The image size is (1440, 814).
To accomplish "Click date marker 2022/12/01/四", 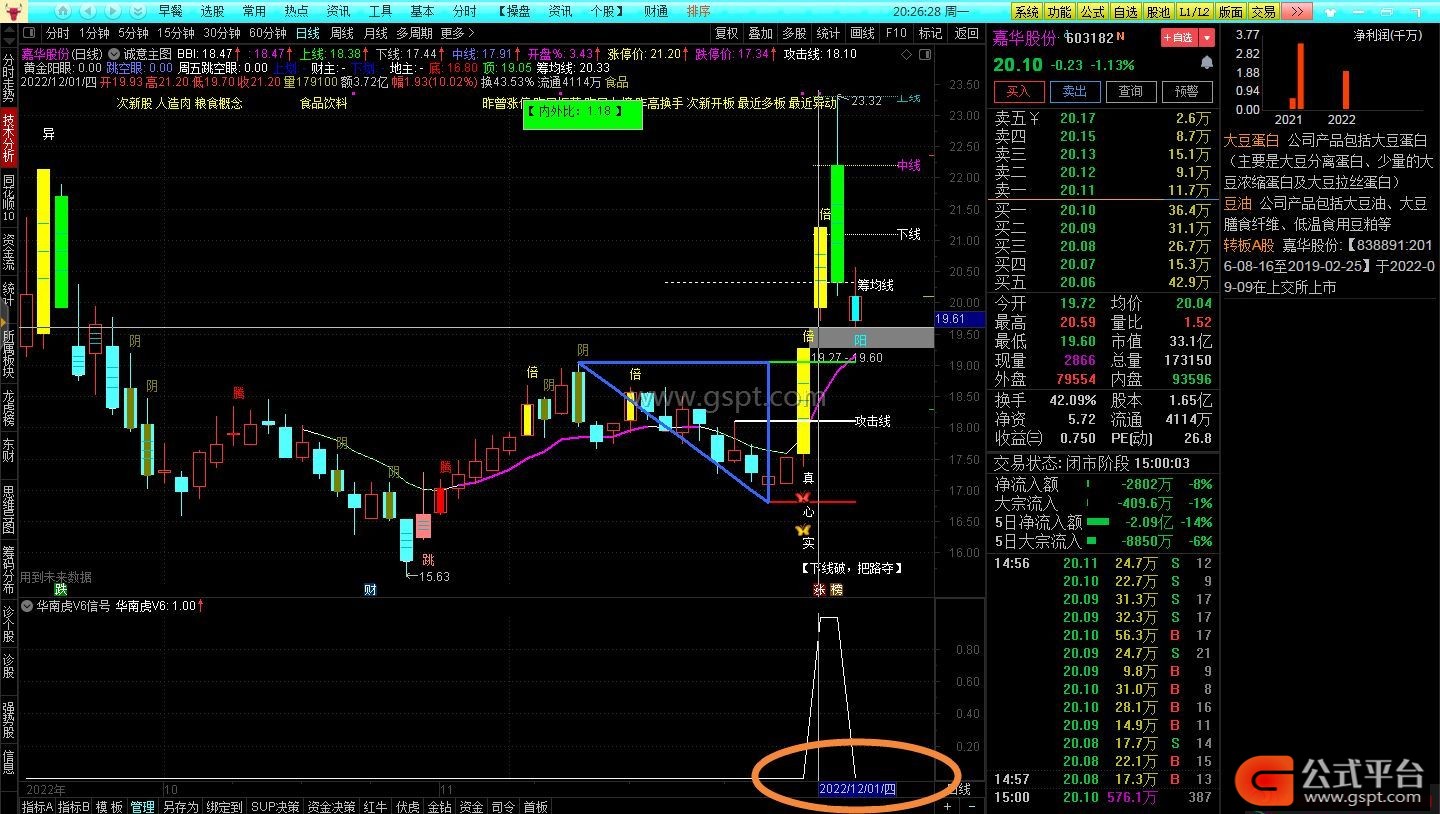I will pos(857,789).
